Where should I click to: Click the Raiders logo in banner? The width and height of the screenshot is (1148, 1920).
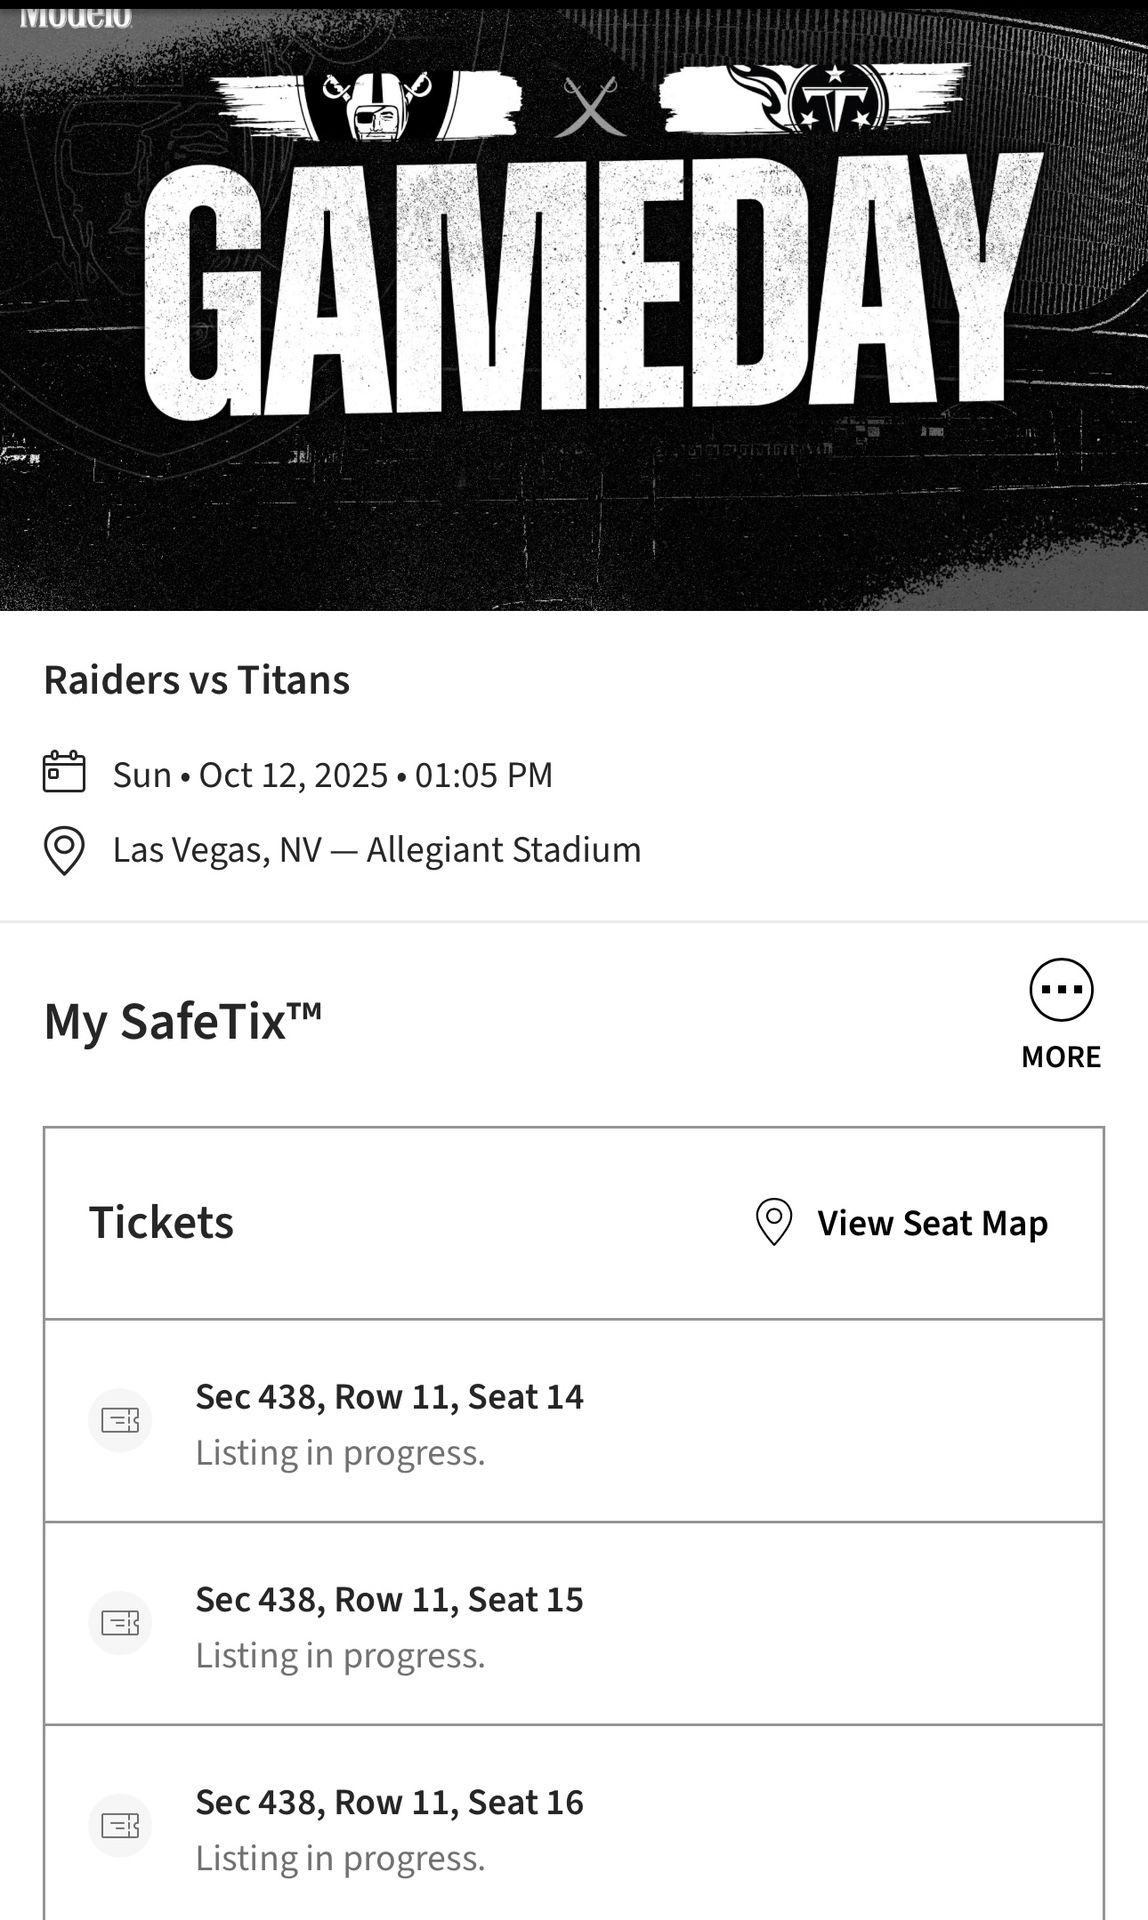pyautogui.click(x=377, y=103)
